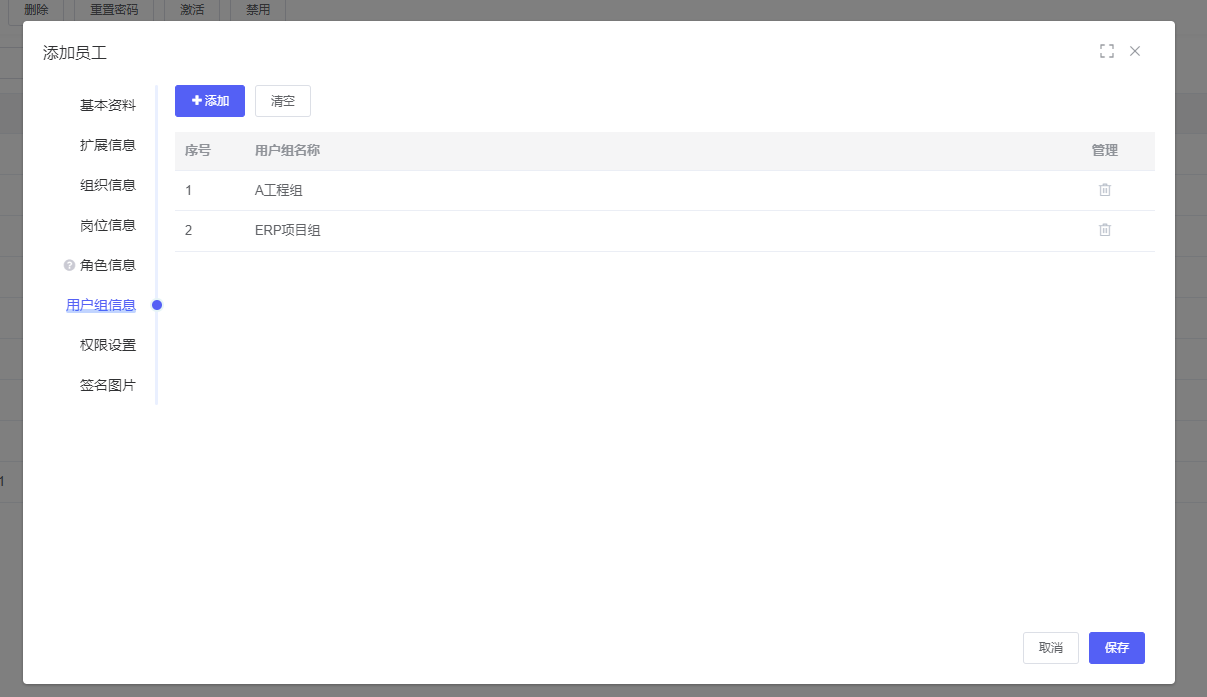The height and width of the screenshot is (697, 1207).
Task: Click the fullscreen expand icon in dialog header
Action: coord(1107,51)
